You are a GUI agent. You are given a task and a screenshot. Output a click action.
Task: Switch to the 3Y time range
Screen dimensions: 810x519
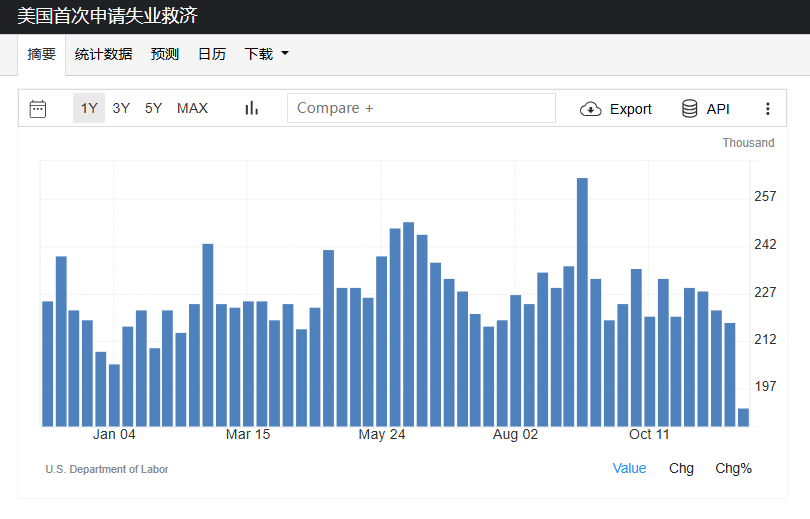point(121,109)
